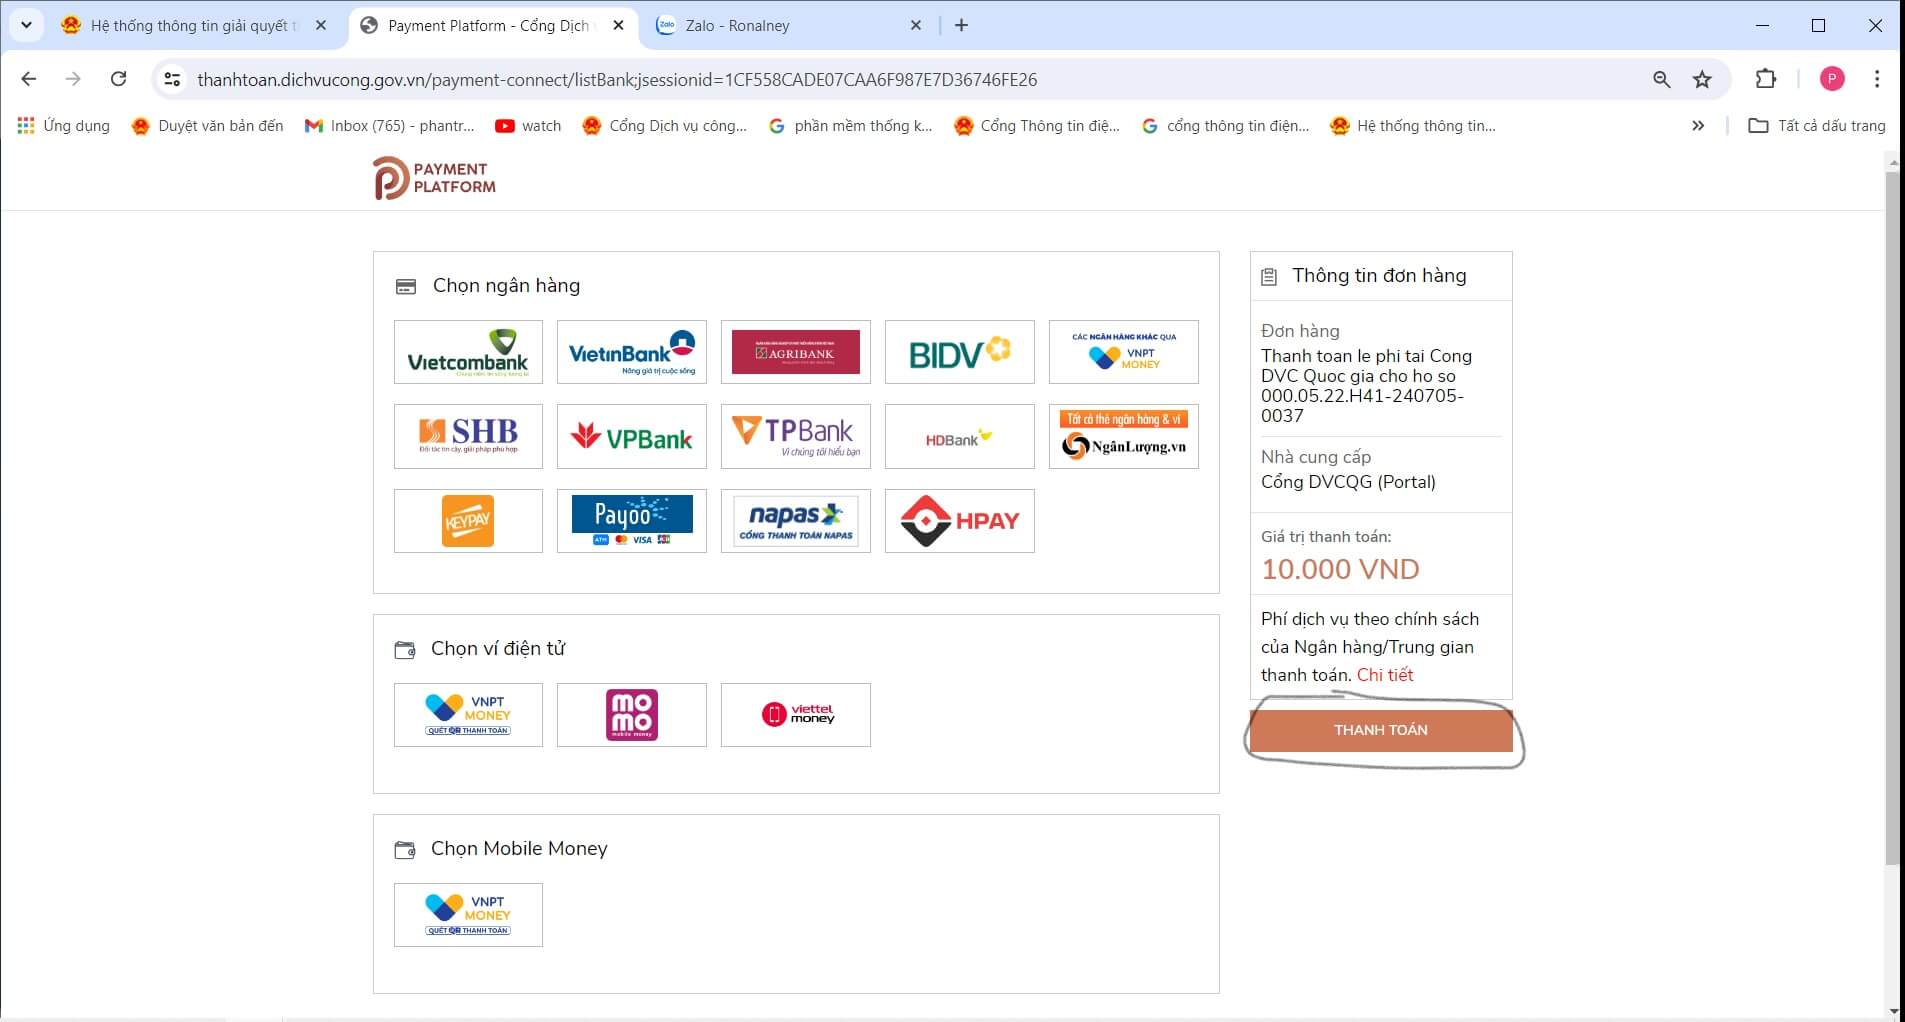Open phần mềm thống k... bookmark
This screenshot has height=1022, width=1905.
(851, 126)
